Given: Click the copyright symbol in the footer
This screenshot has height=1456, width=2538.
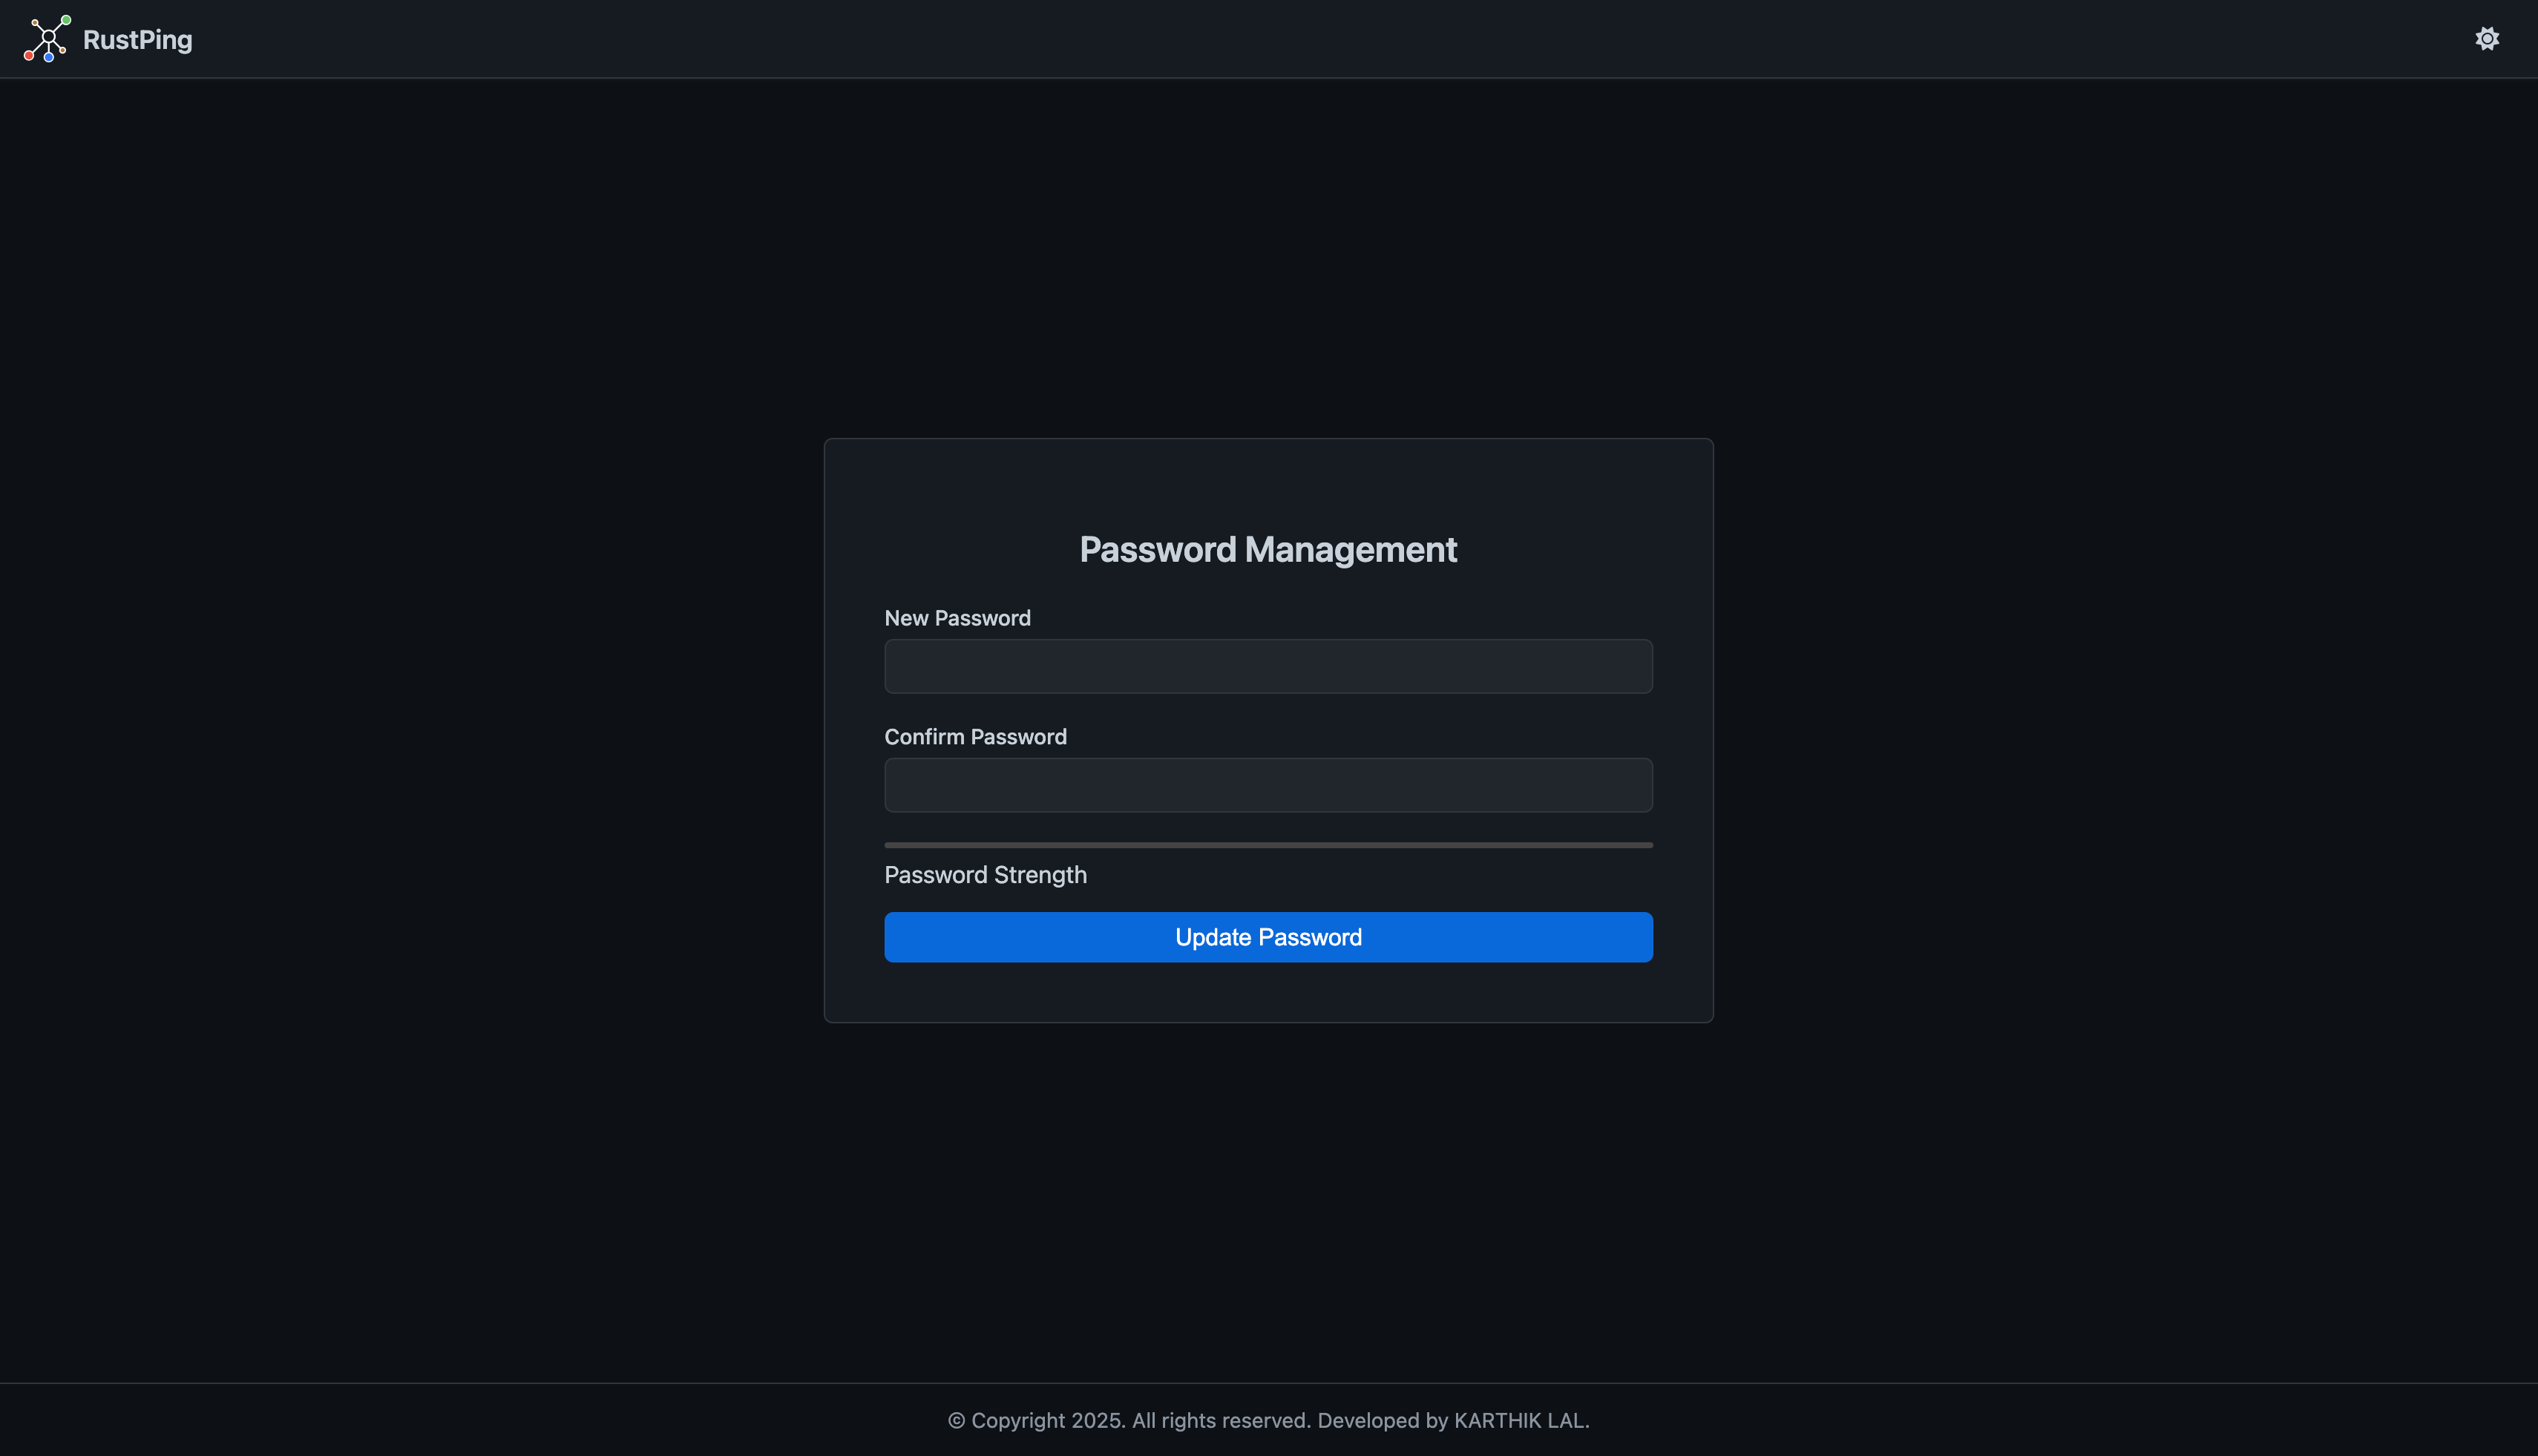Looking at the screenshot, I should point(956,1421).
